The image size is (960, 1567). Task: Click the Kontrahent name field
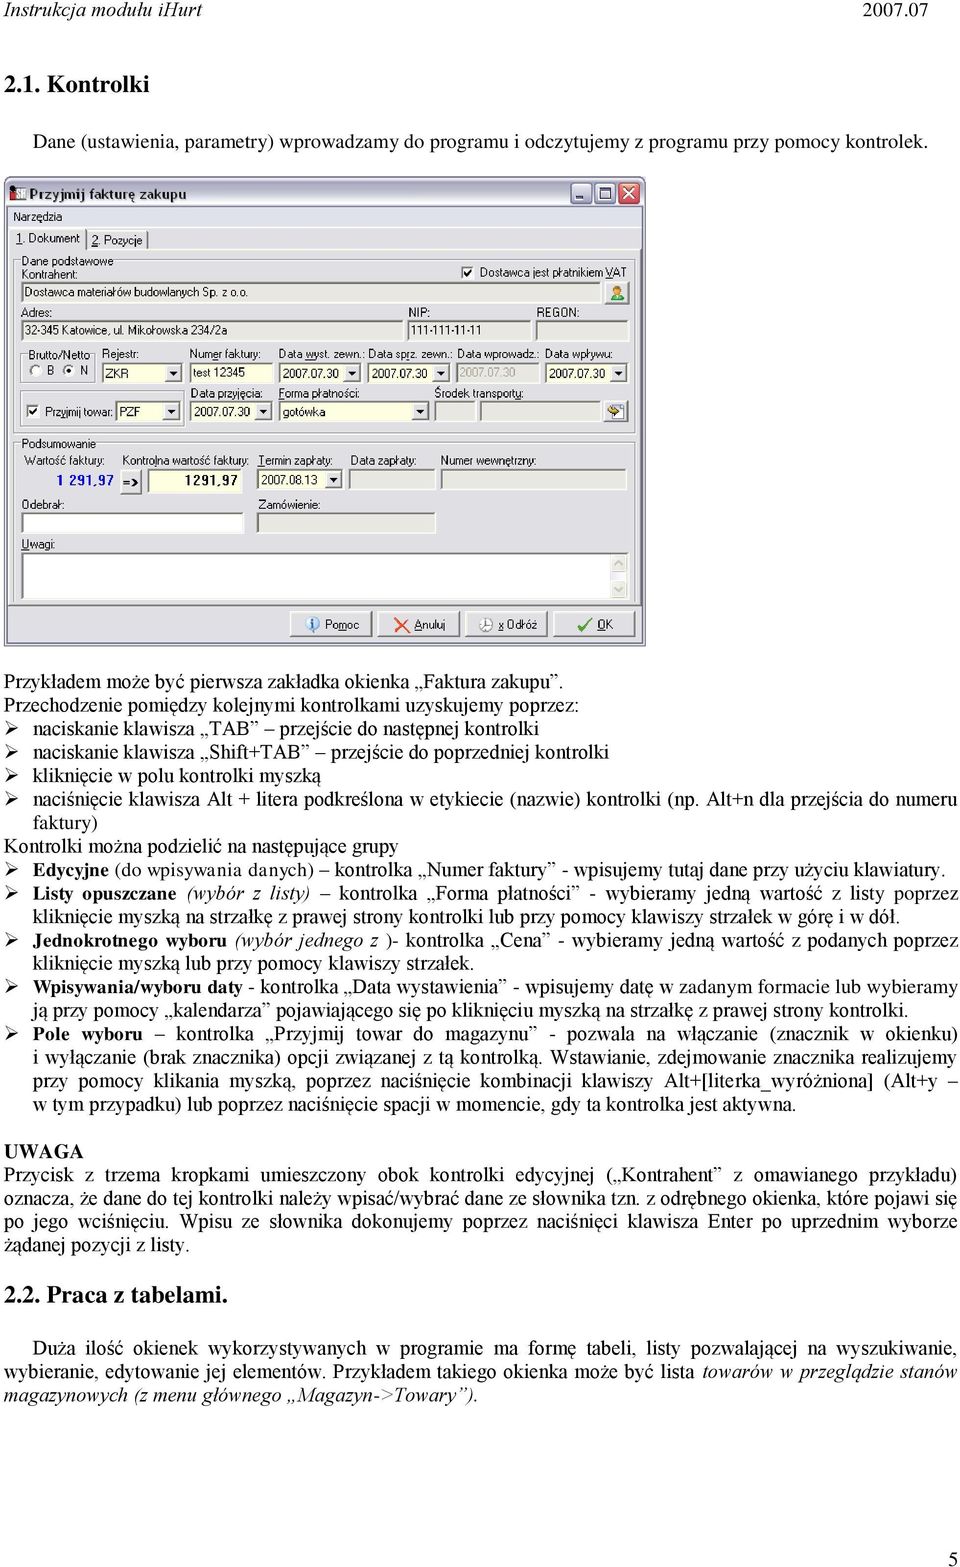(x=313, y=293)
